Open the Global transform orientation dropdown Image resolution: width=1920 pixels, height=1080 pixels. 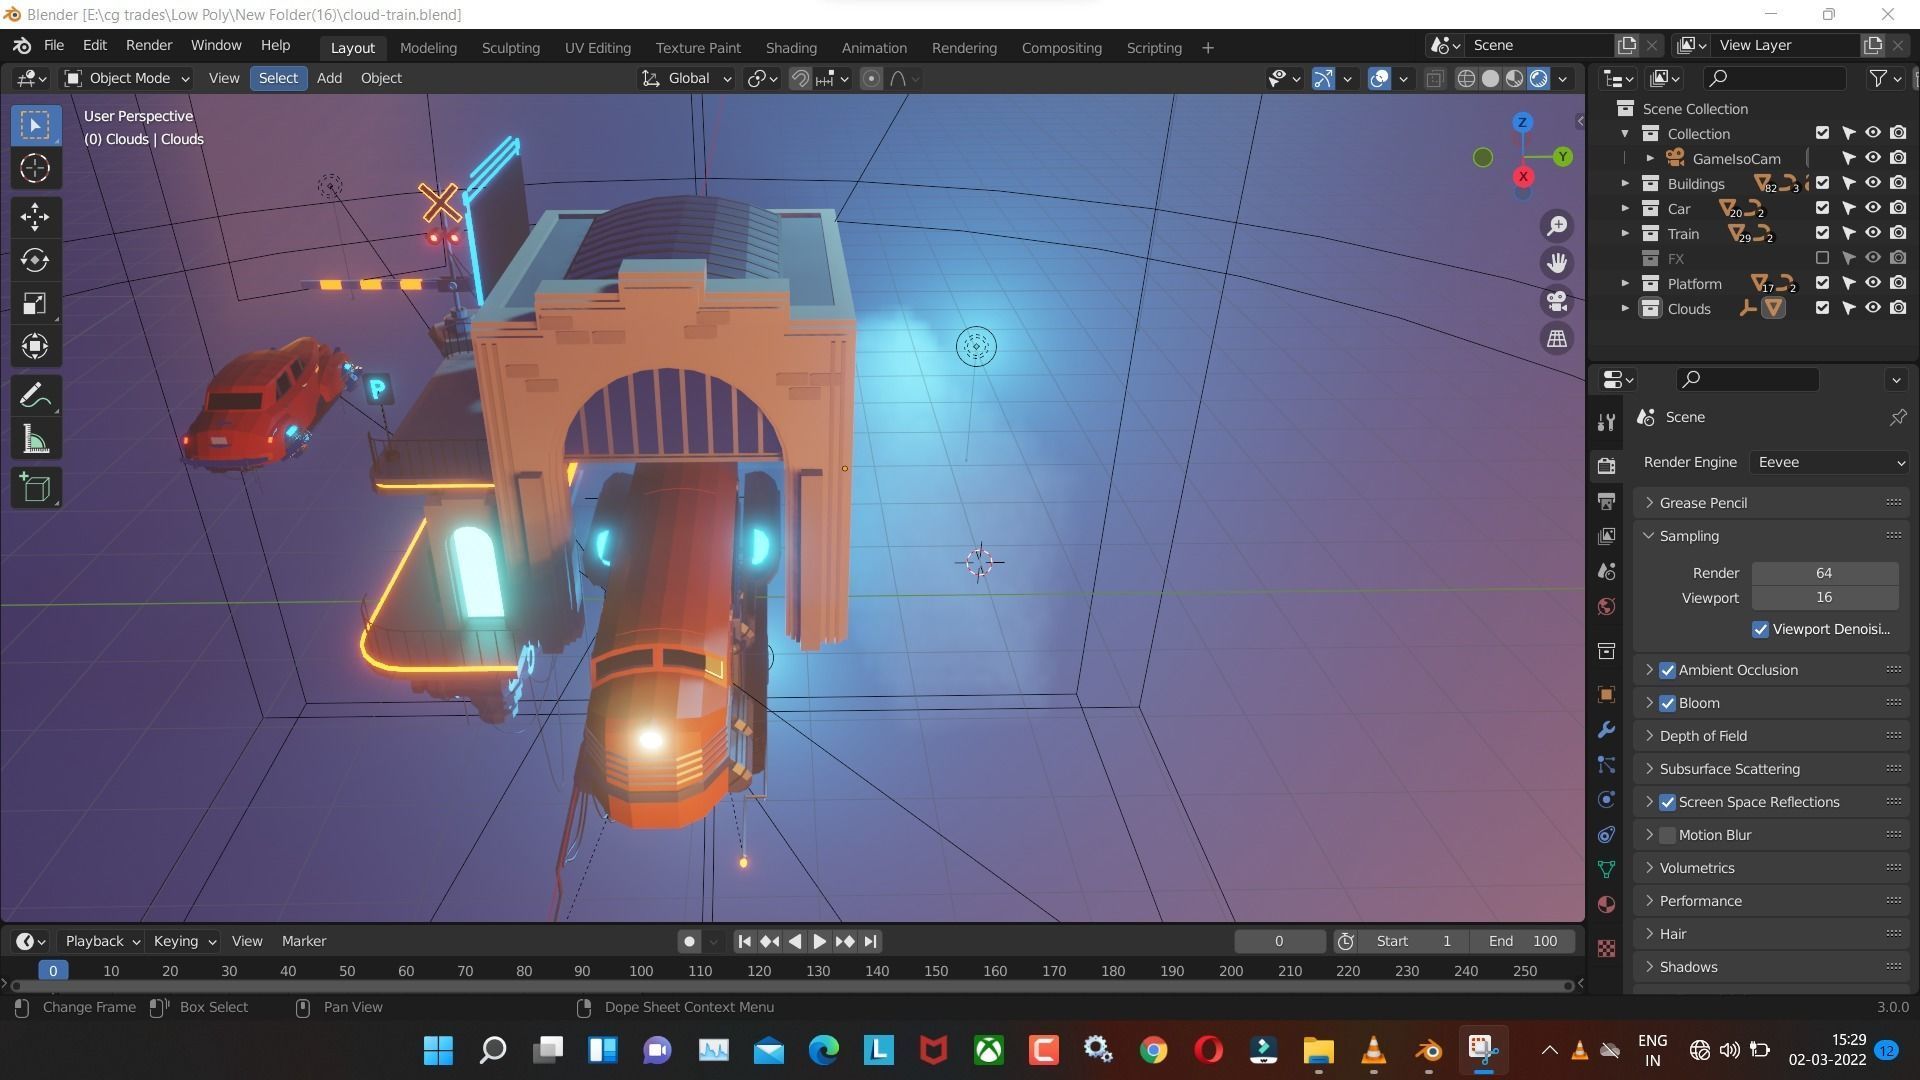point(687,78)
